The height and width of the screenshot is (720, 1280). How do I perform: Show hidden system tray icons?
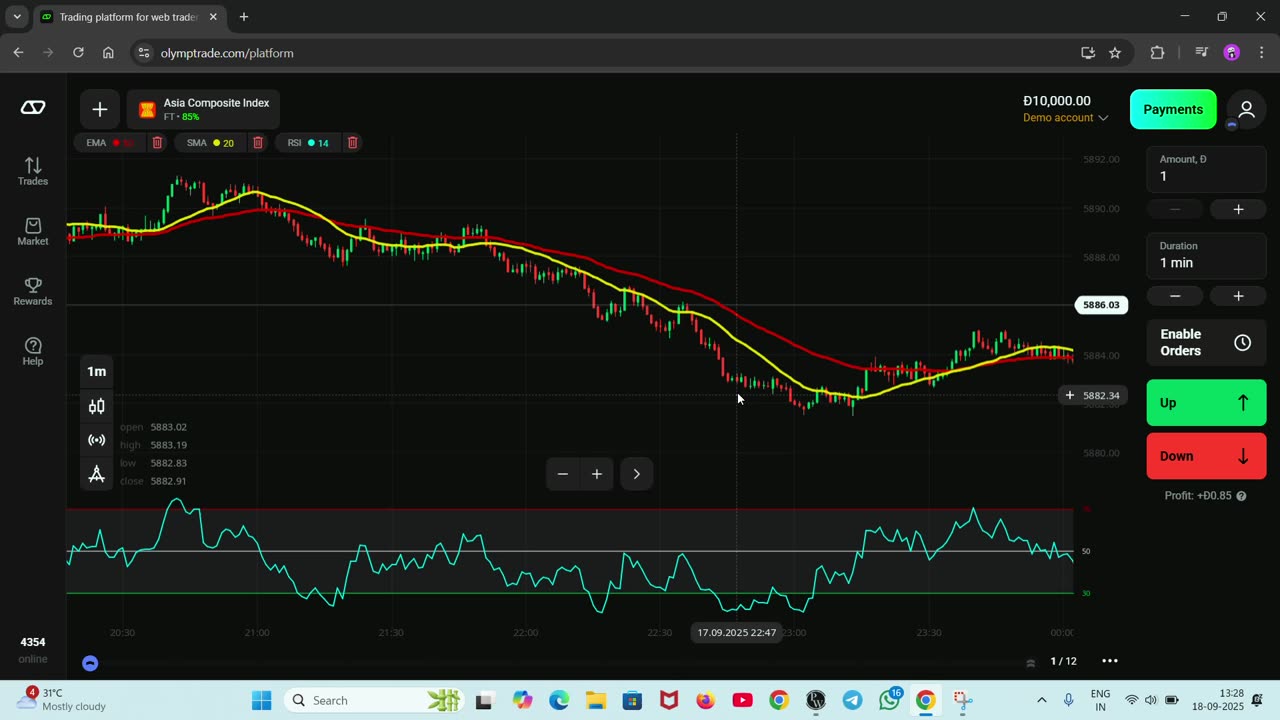pyautogui.click(x=1041, y=700)
